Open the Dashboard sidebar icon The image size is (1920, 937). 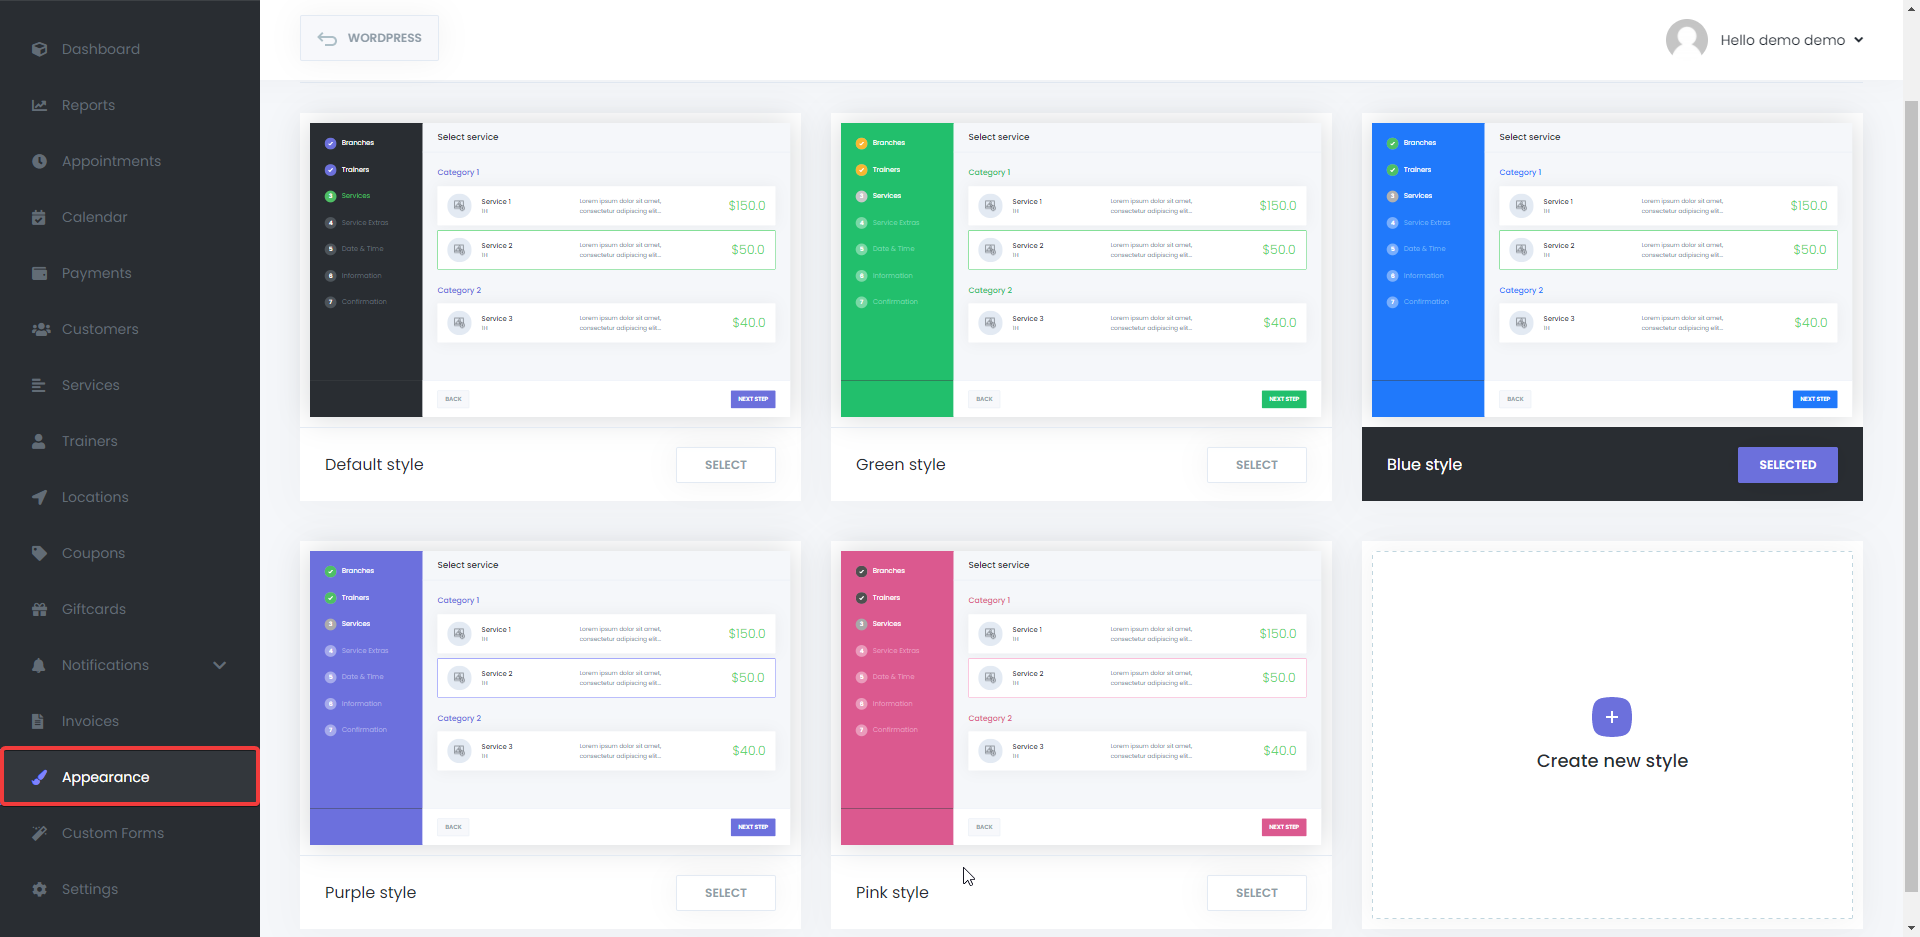[x=39, y=48]
